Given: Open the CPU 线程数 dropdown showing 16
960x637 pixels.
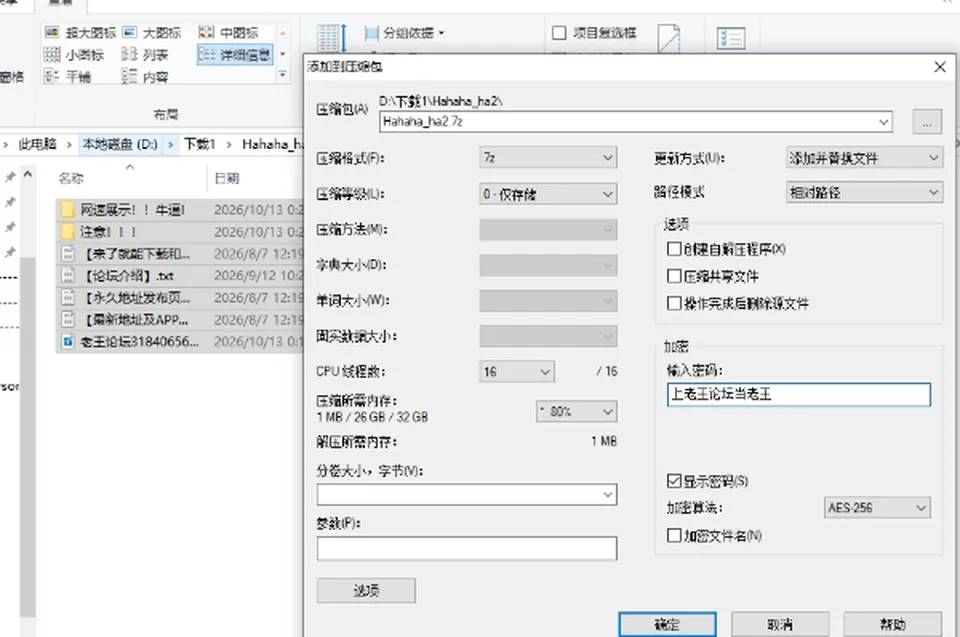Looking at the screenshot, I should (517, 372).
